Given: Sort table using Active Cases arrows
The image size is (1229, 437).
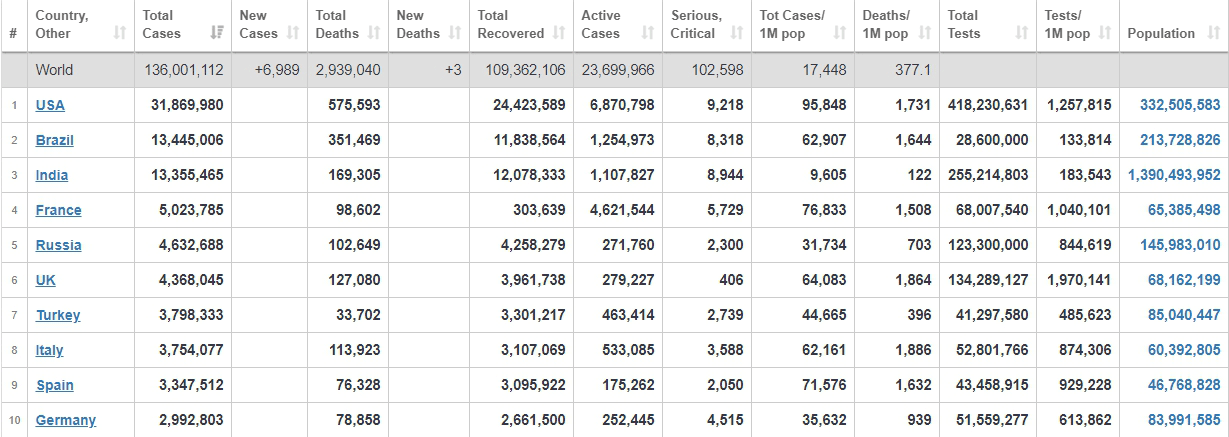Looking at the screenshot, I should coord(648,34).
